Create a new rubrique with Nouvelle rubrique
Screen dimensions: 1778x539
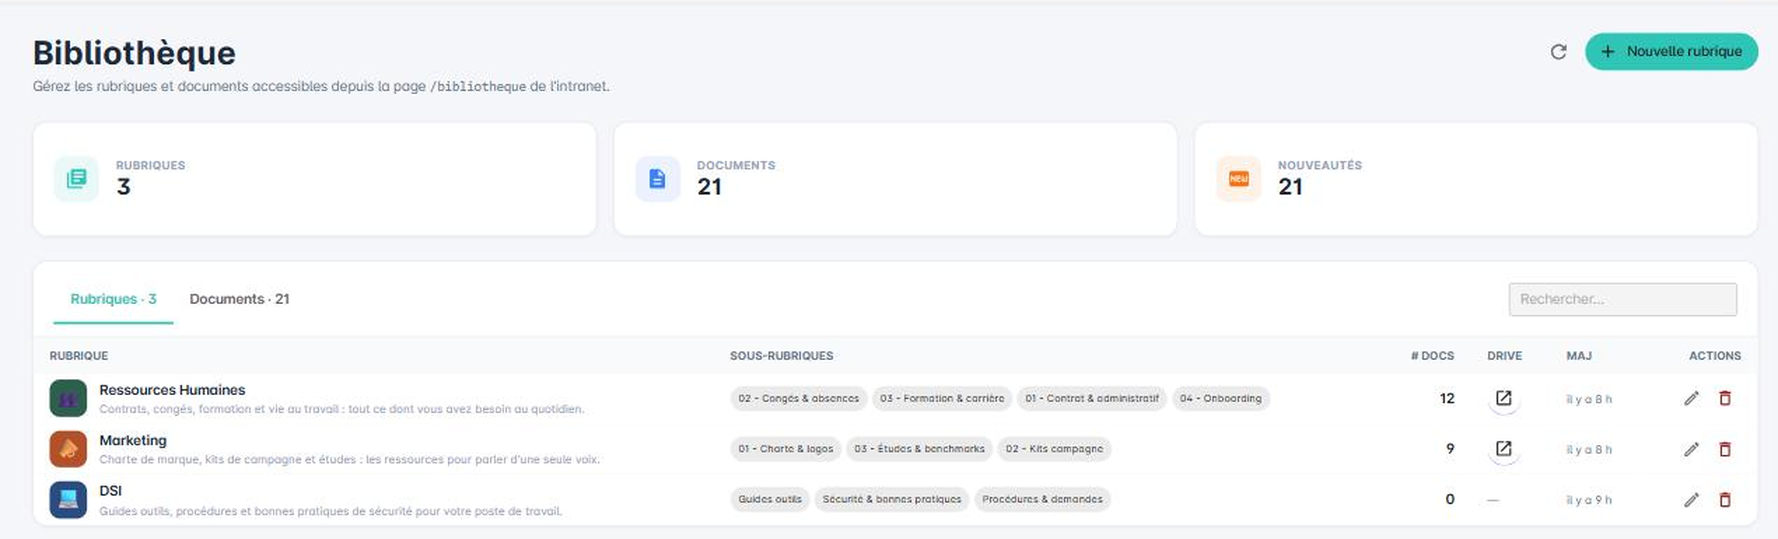[1671, 51]
